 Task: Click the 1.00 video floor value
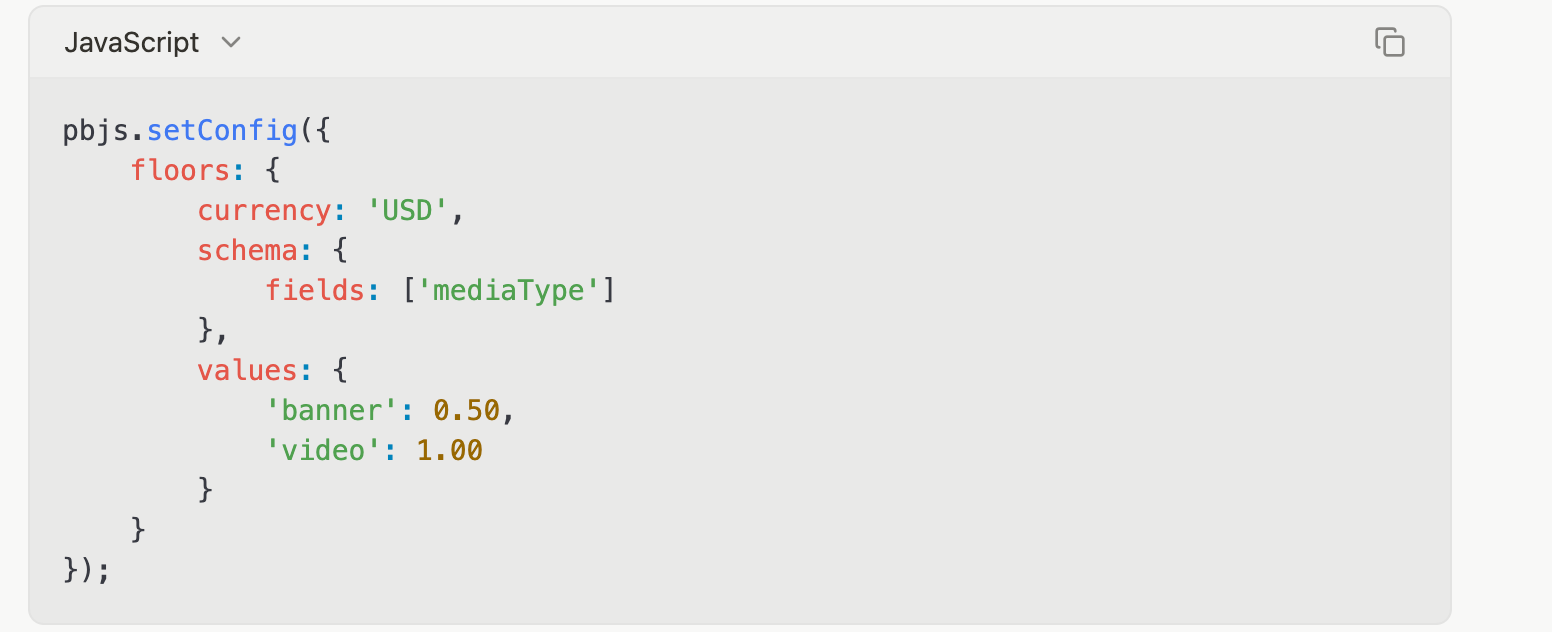[450, 451]
